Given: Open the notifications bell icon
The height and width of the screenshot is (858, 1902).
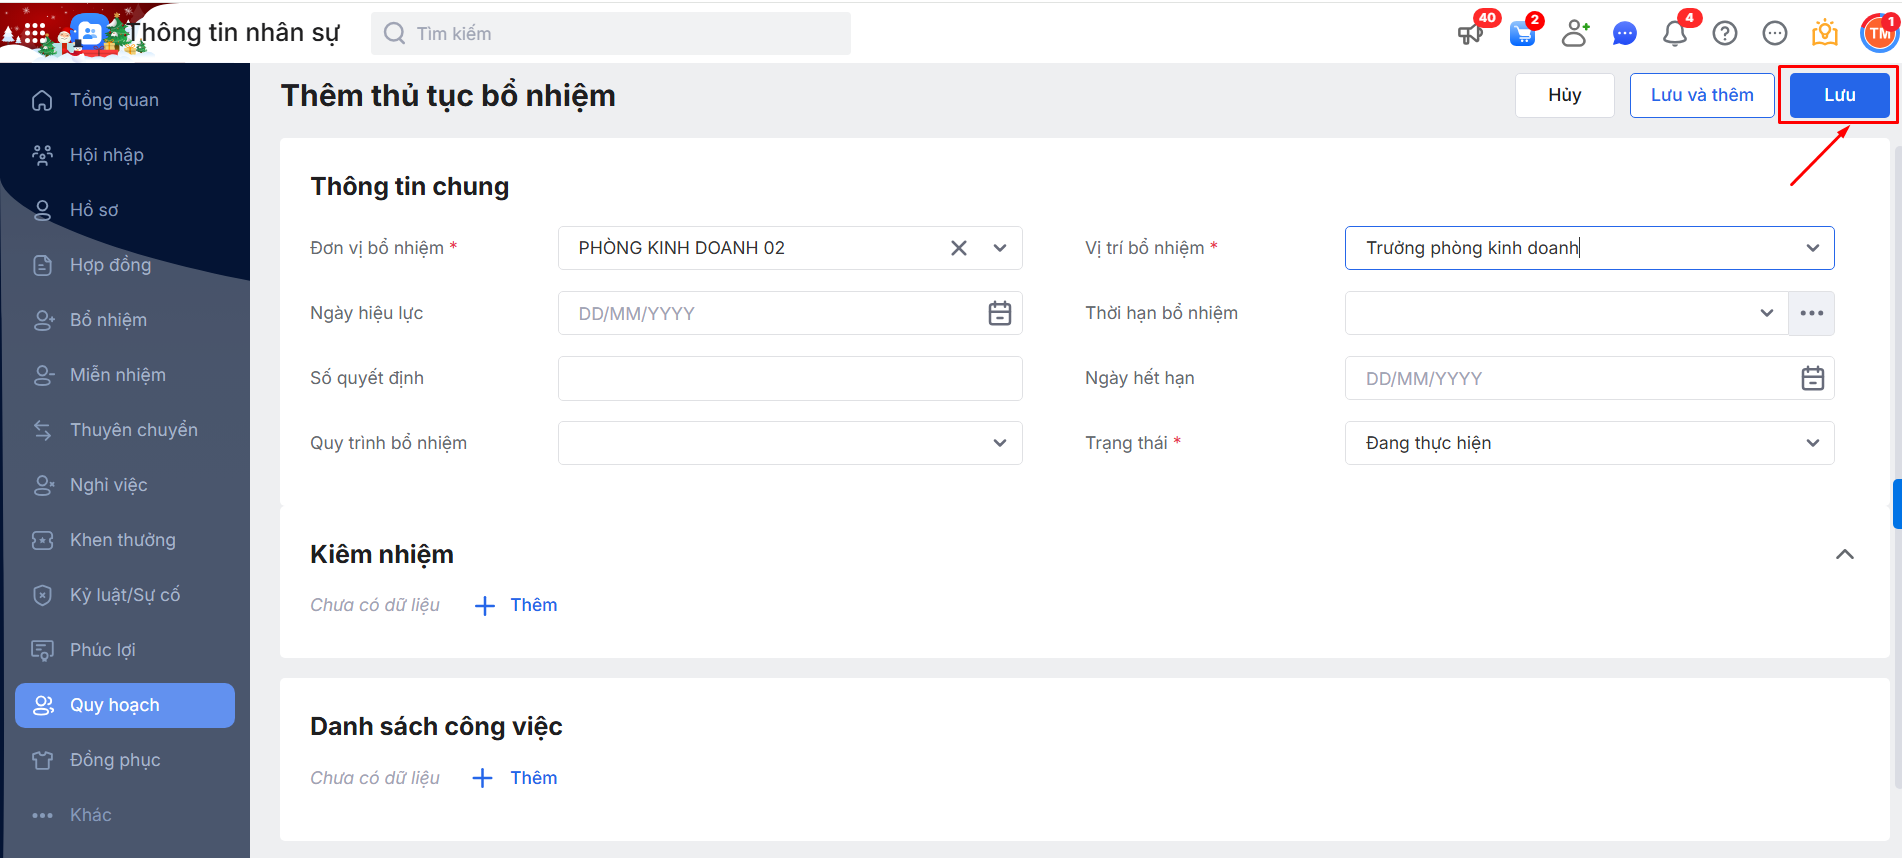Looking at the screenshot, I should pos(1674,34).
